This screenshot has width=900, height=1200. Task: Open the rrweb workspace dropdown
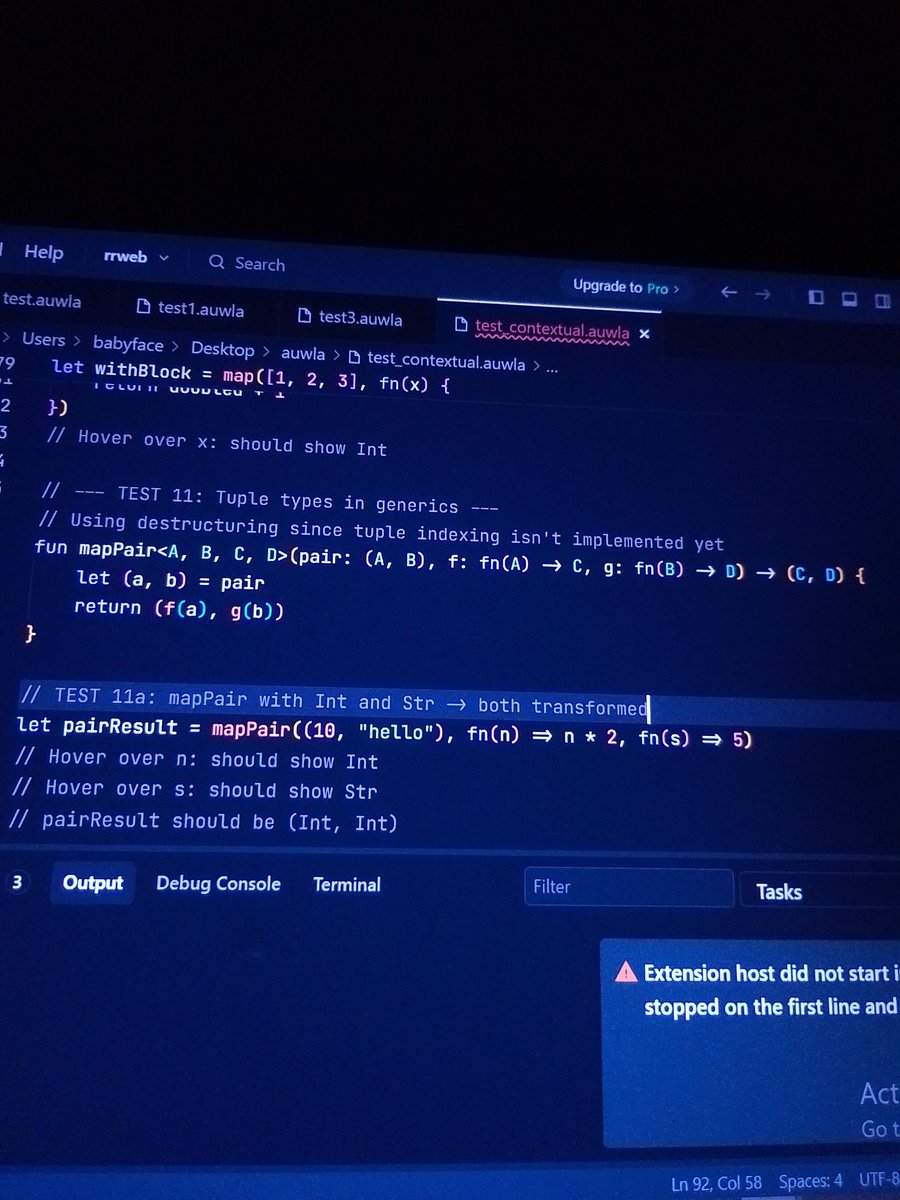coord(136,257)
